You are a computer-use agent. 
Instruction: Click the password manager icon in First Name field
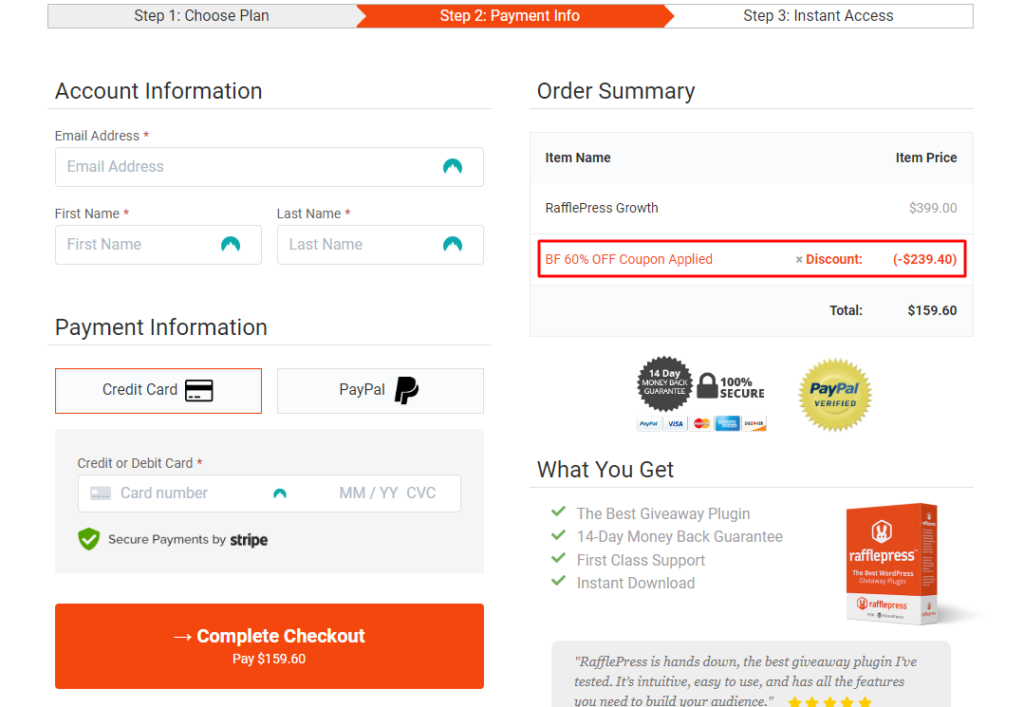pos(231,244)
